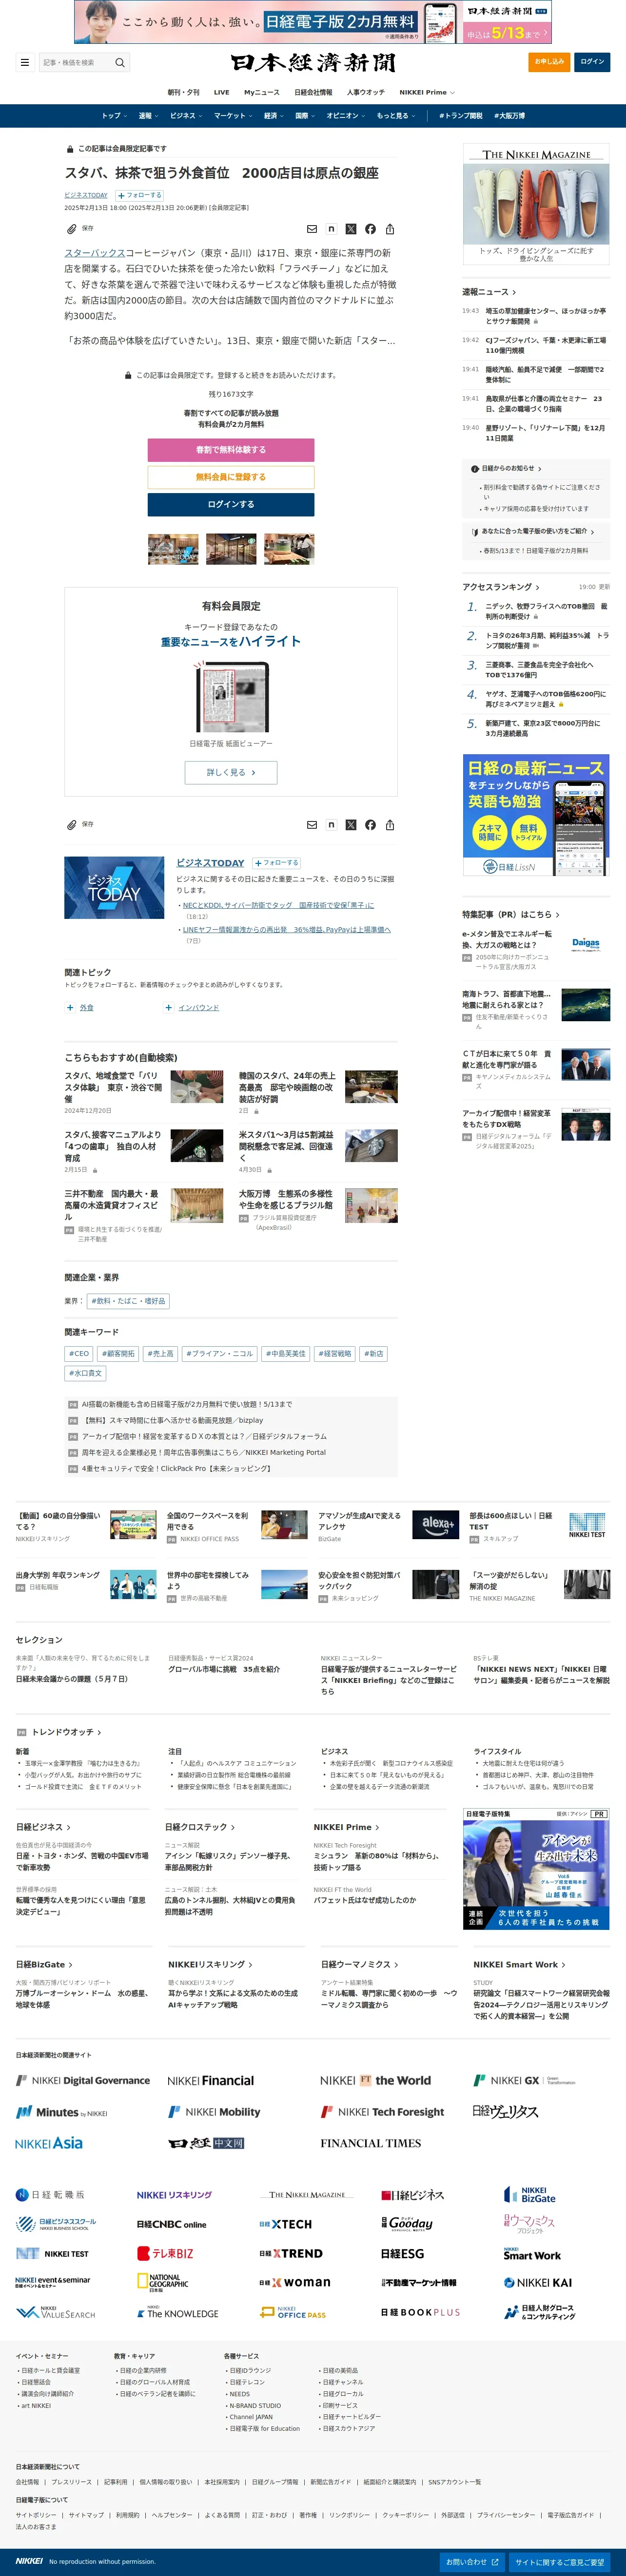Share to X icon under the headline
626x2576 pixels.
[351, 229]
